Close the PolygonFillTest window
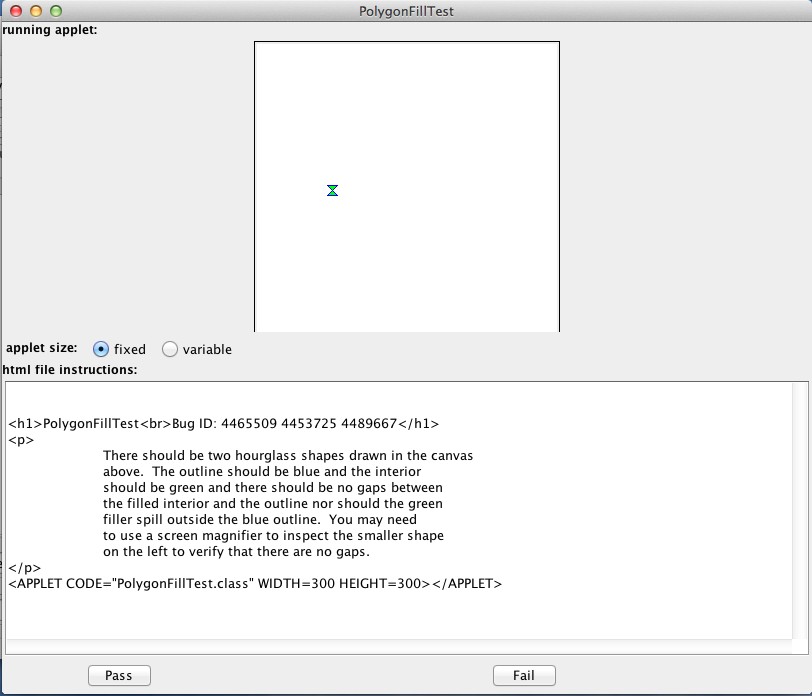Viewport: 812px width, 696px height. coord(16,11)
